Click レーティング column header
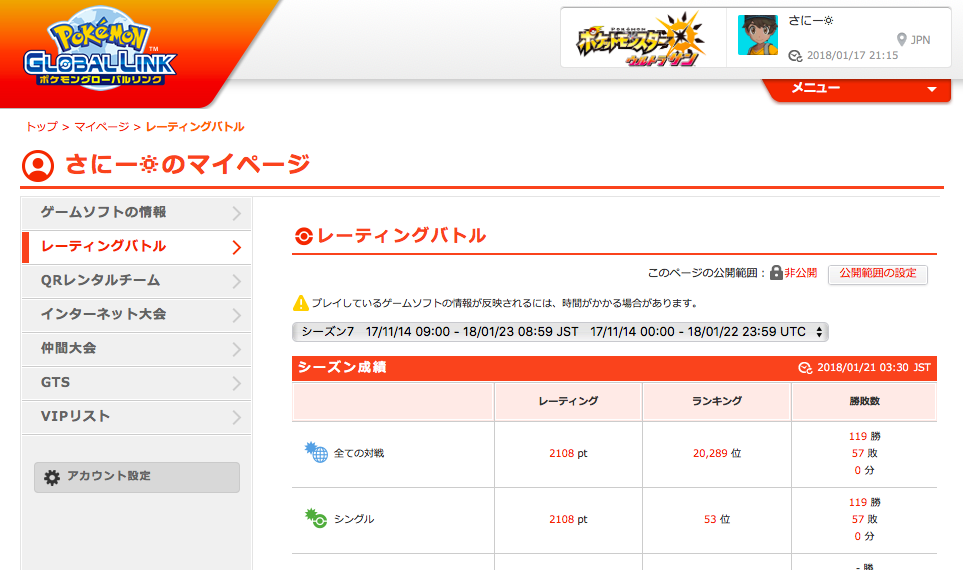This screenshot has width=963, height=570. (x=568, y=401)
